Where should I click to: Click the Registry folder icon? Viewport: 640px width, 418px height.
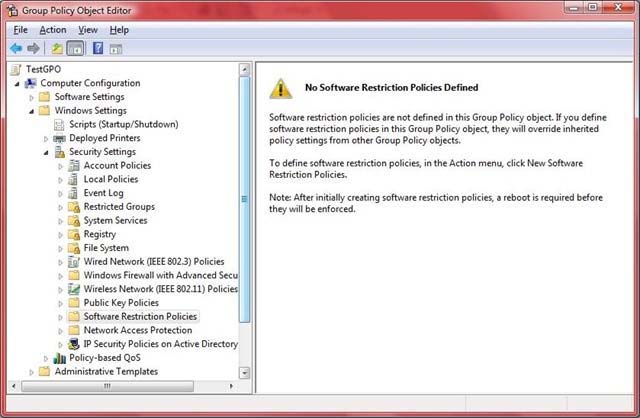[74, 234]
